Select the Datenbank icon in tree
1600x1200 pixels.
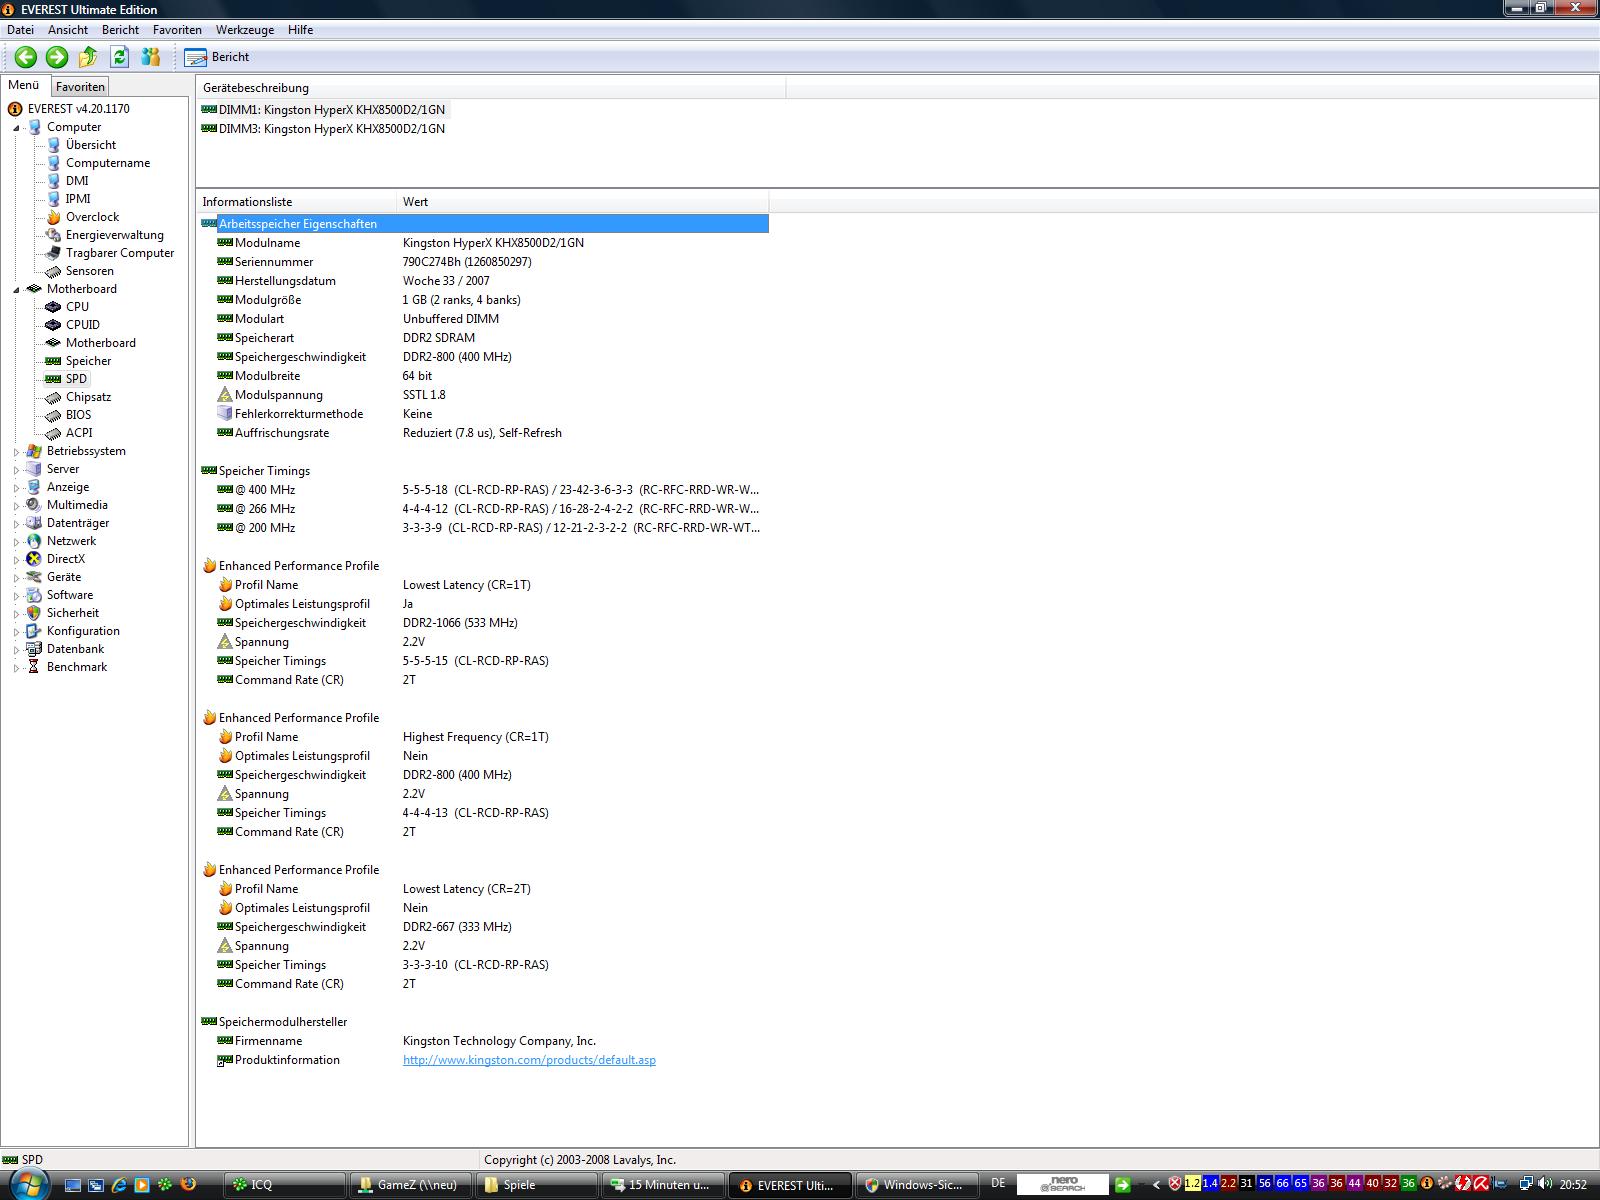[x=34, y=649]
